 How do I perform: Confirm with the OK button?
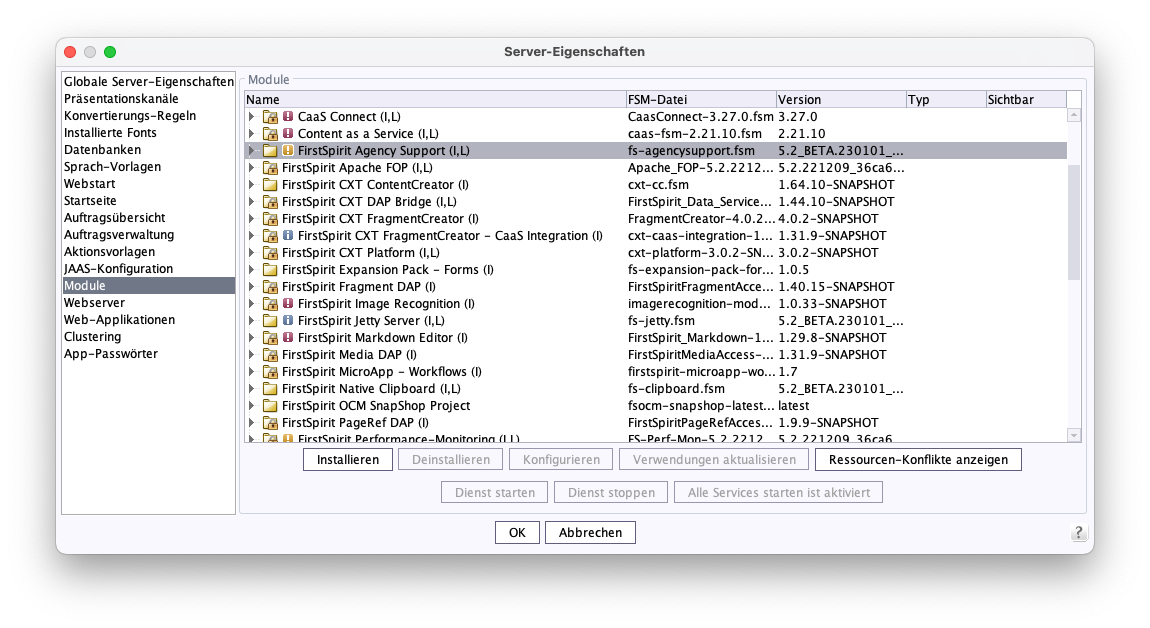tap(517, 533)
